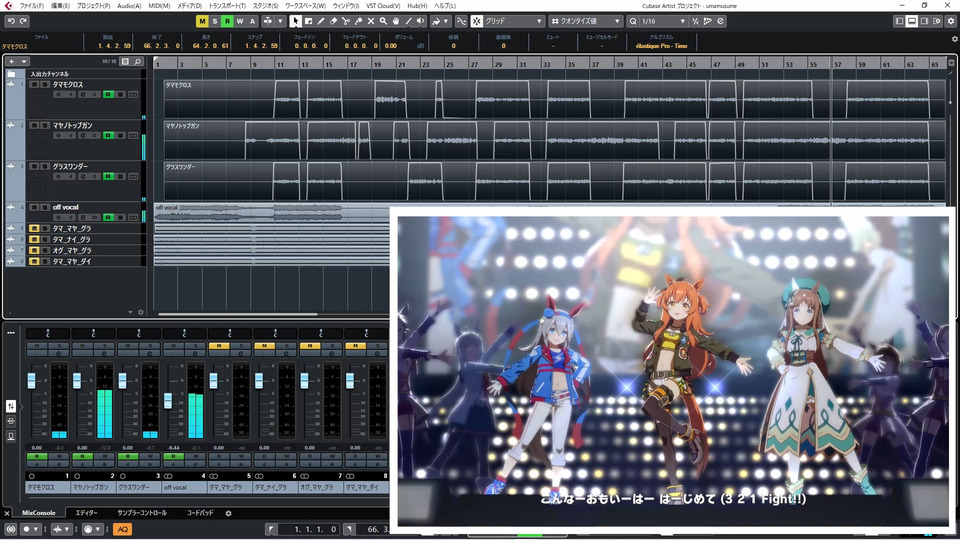Click the horizontal project scrollbar
The width and height of the screenshot is (960, 540).
238,315
